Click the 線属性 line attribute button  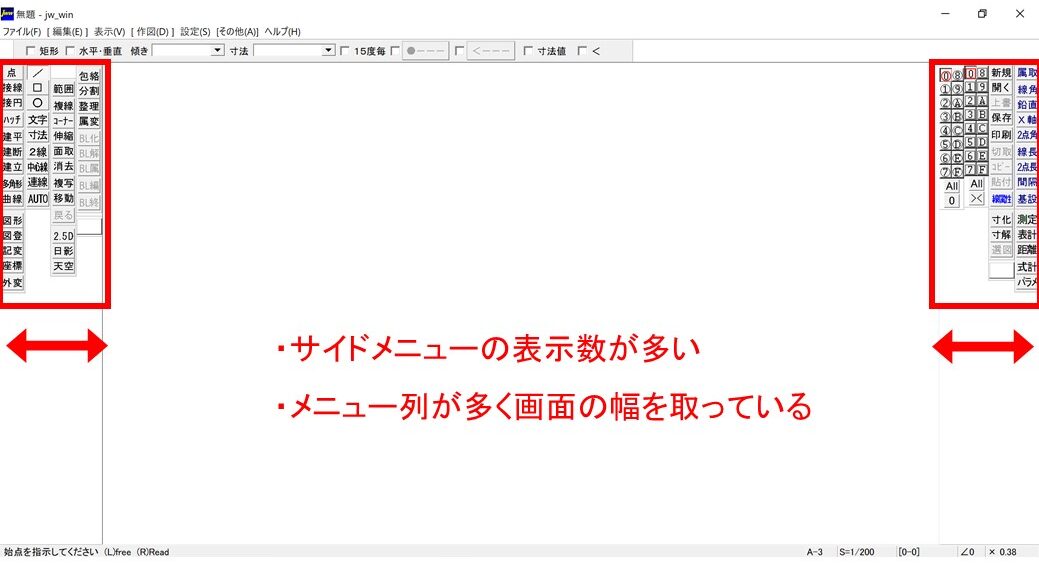[1001, 199]
